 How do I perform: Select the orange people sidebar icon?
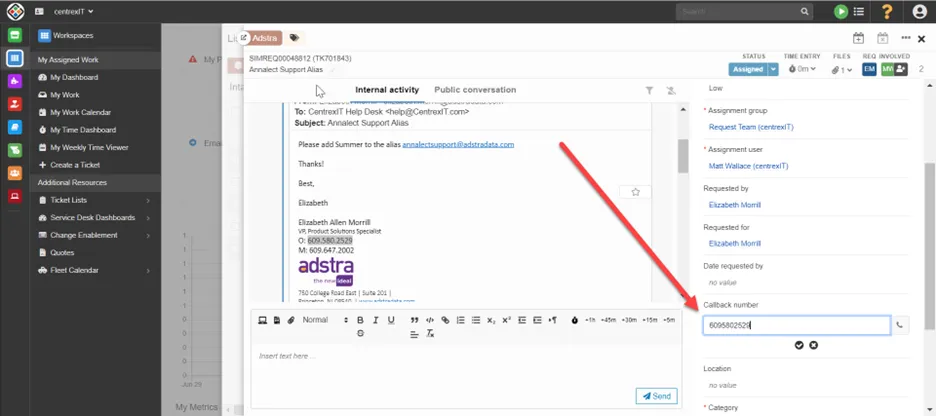tap(15, 173)
